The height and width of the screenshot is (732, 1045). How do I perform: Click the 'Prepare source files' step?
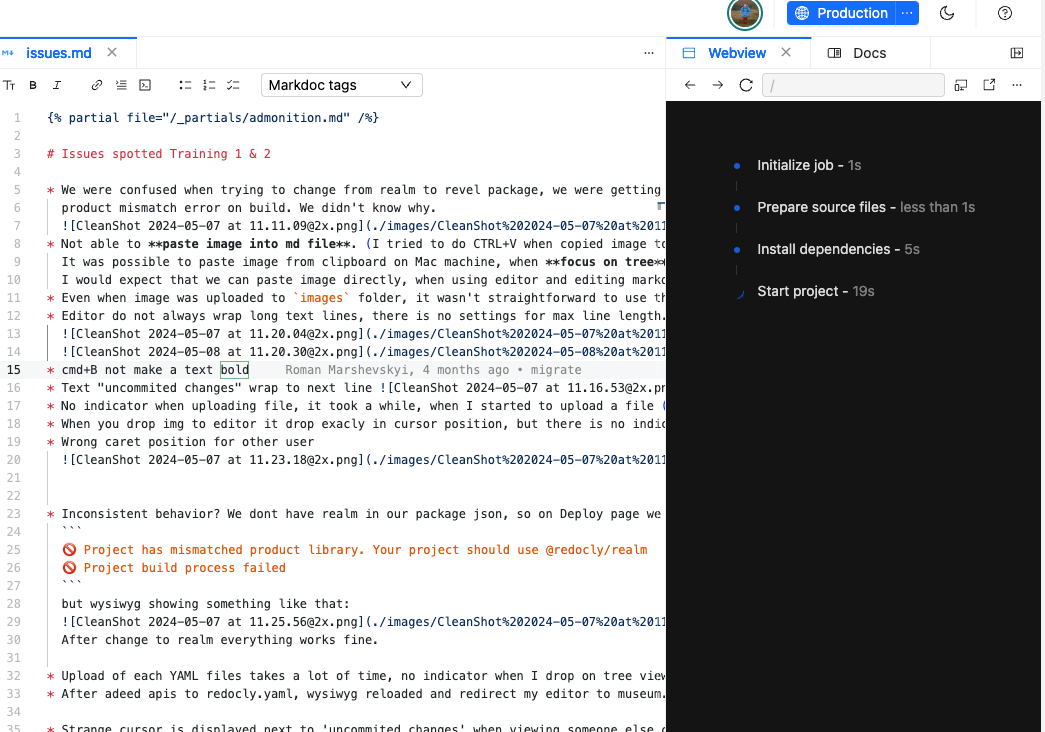[866, 207]
